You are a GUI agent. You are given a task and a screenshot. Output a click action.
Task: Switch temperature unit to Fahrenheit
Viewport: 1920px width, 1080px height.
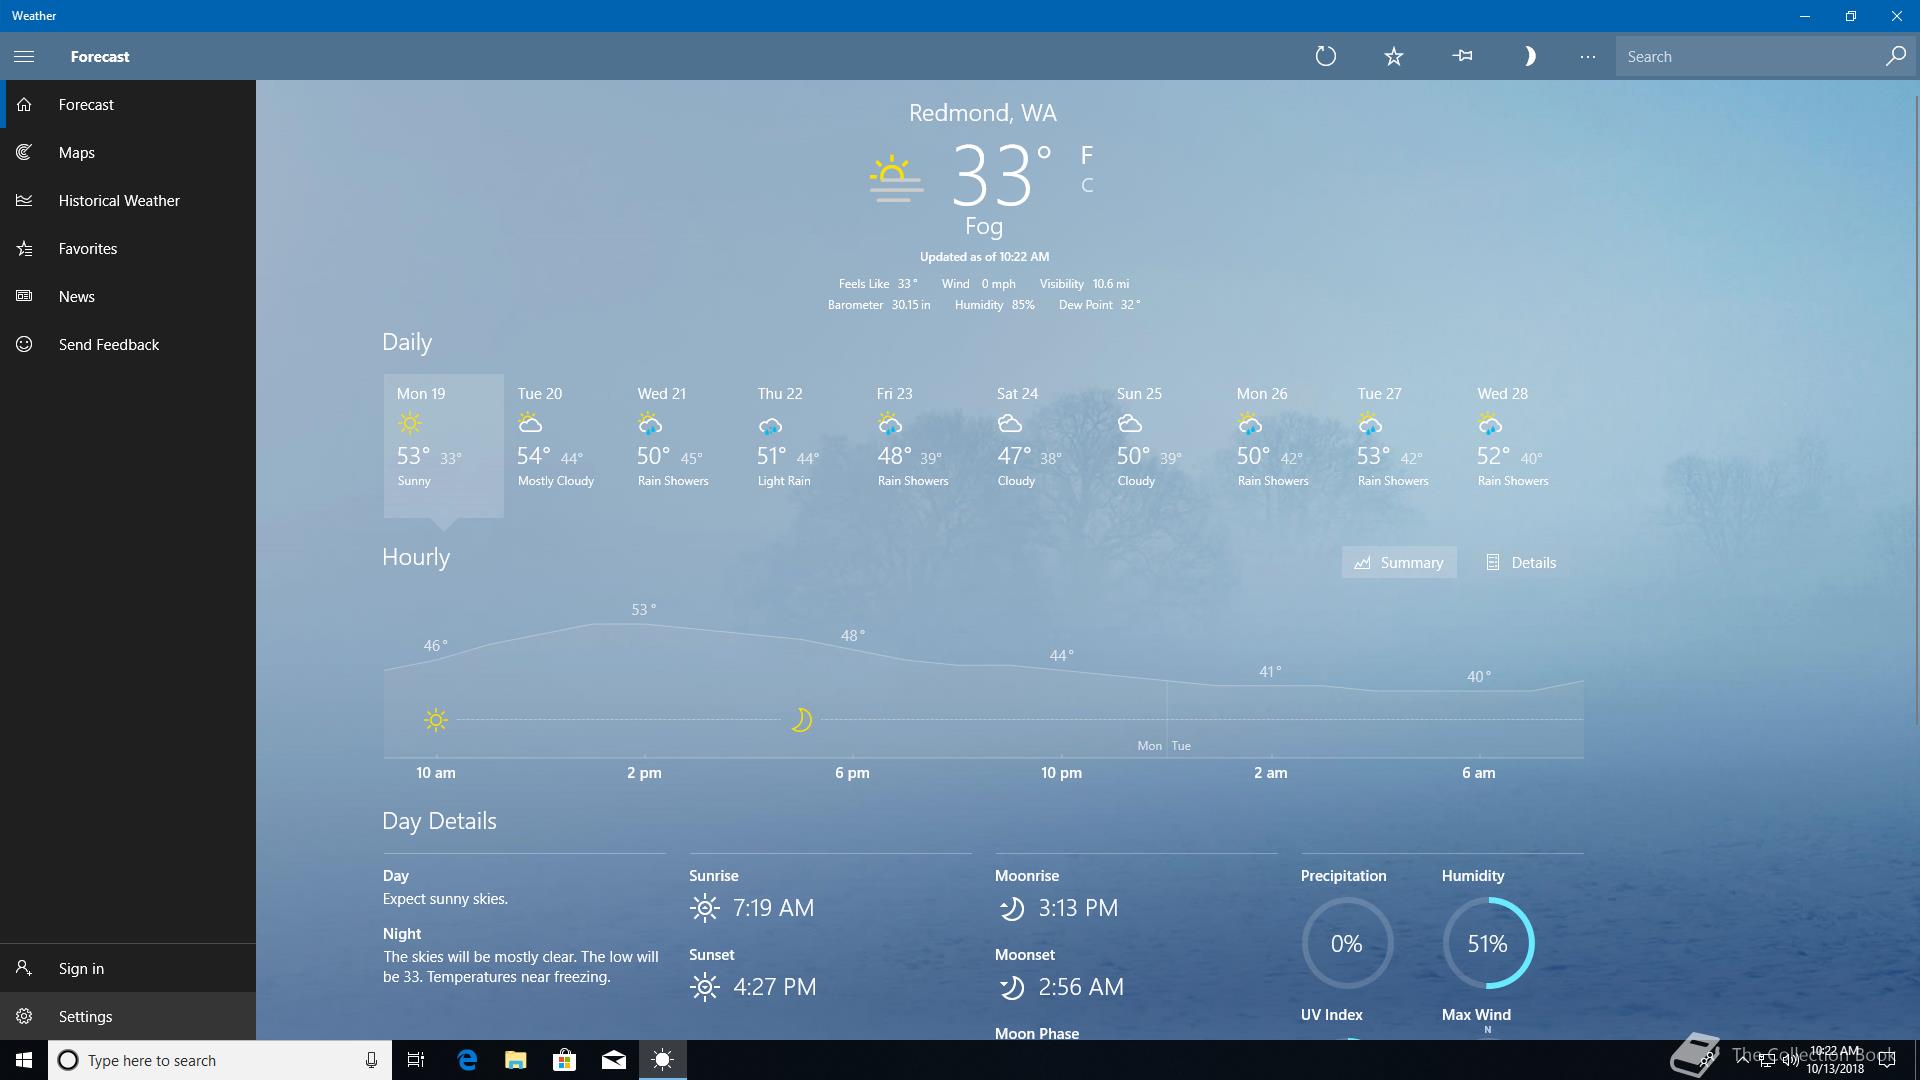(x=1087, y=155)
